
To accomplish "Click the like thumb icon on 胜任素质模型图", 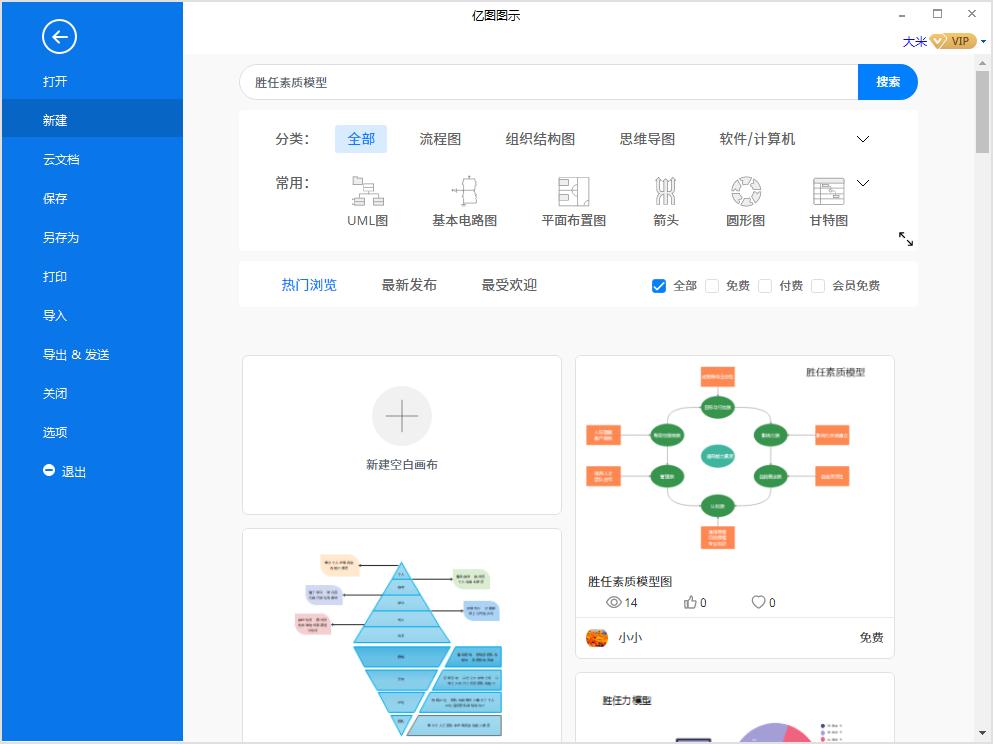I will (x=688, y=601).
